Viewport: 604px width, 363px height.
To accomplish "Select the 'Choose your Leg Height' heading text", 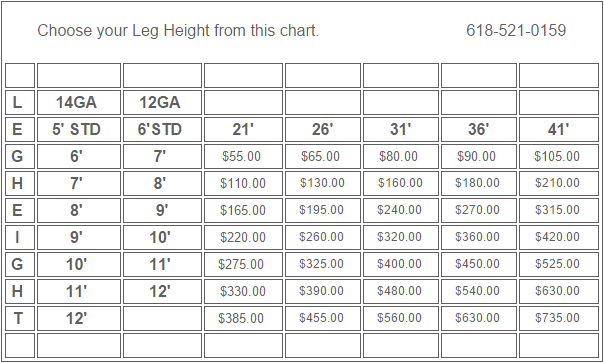I will click(x=178, y=30).
